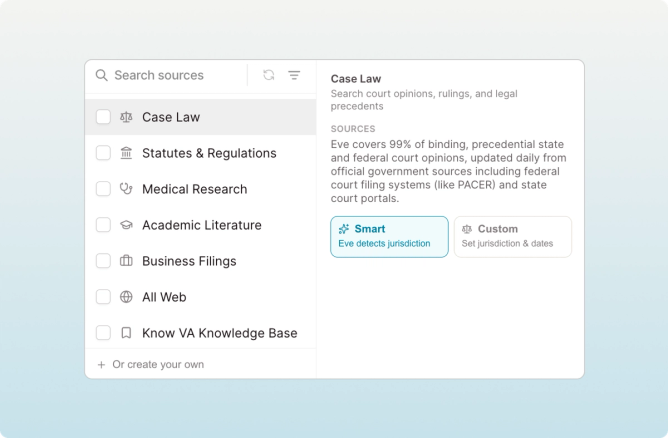This screenshot has height=438, width=668.
Task: Click the Set jurisdiction & dates subtitle
Action: pos(507,244)
